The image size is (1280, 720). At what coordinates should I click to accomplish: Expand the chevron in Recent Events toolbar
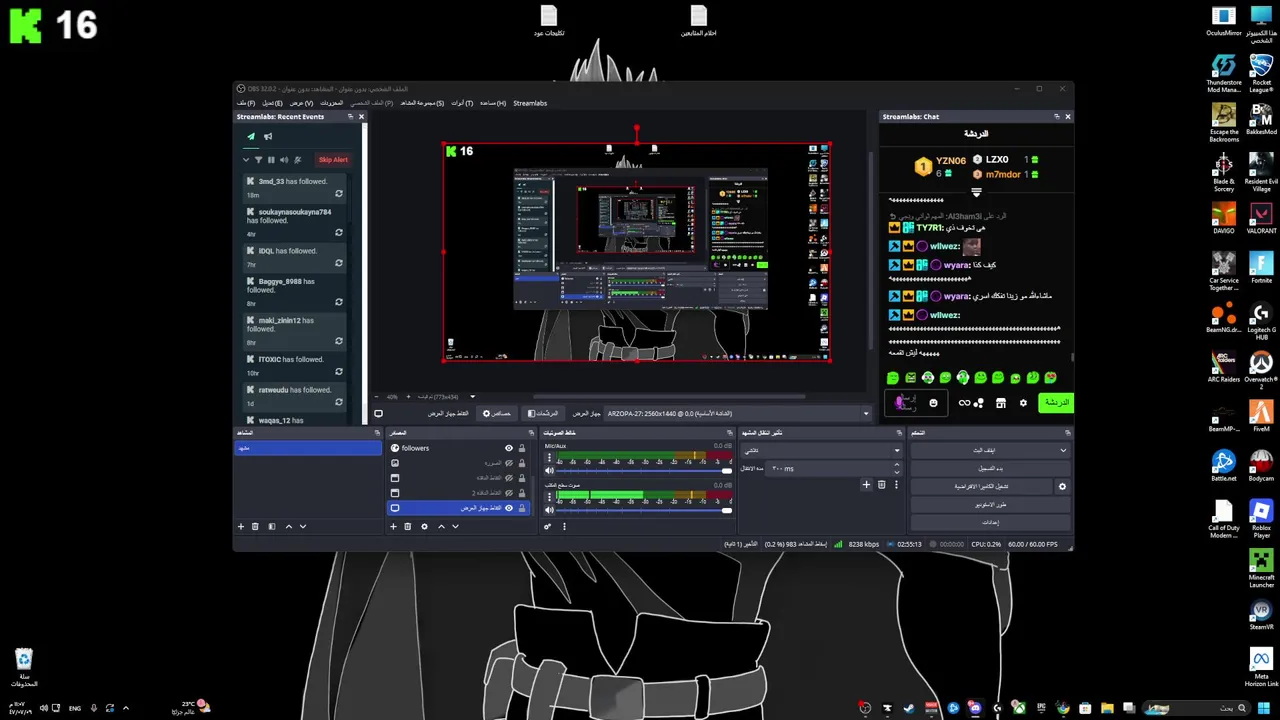[x=246, y=160]
